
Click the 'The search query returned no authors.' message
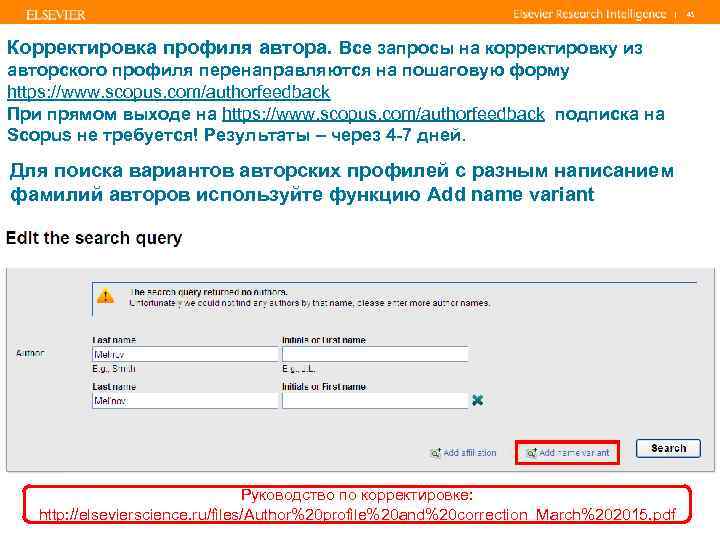coord(209,292)
